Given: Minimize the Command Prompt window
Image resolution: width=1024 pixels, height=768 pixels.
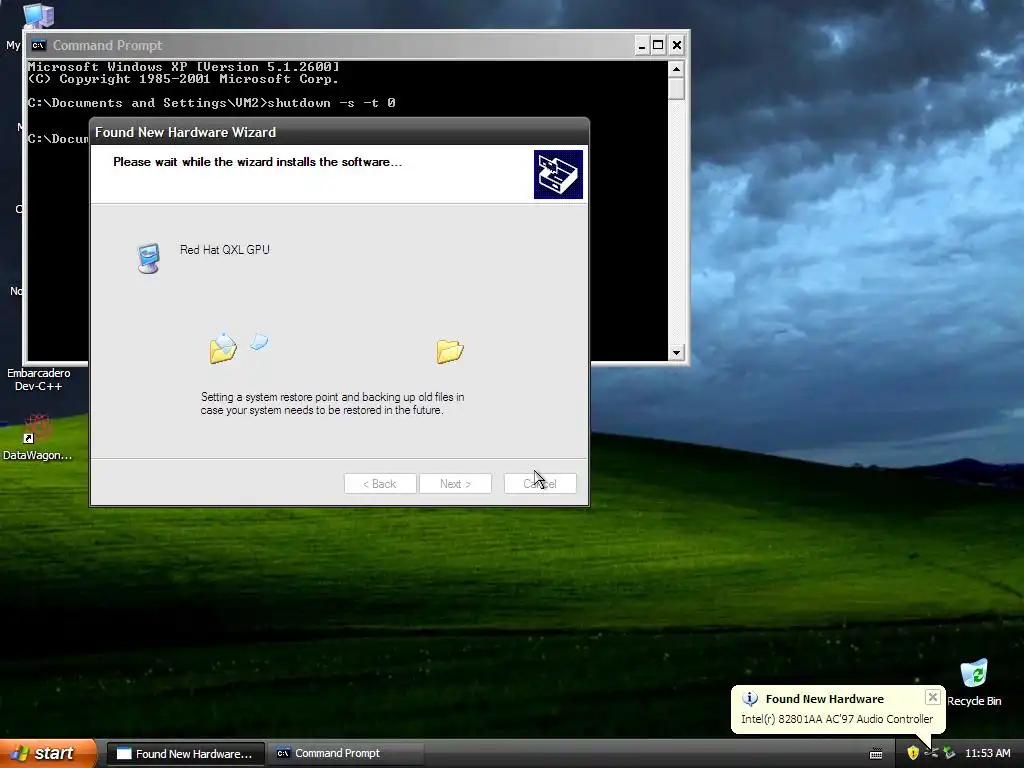Looking at the screenshot, I should click(641, 45).
